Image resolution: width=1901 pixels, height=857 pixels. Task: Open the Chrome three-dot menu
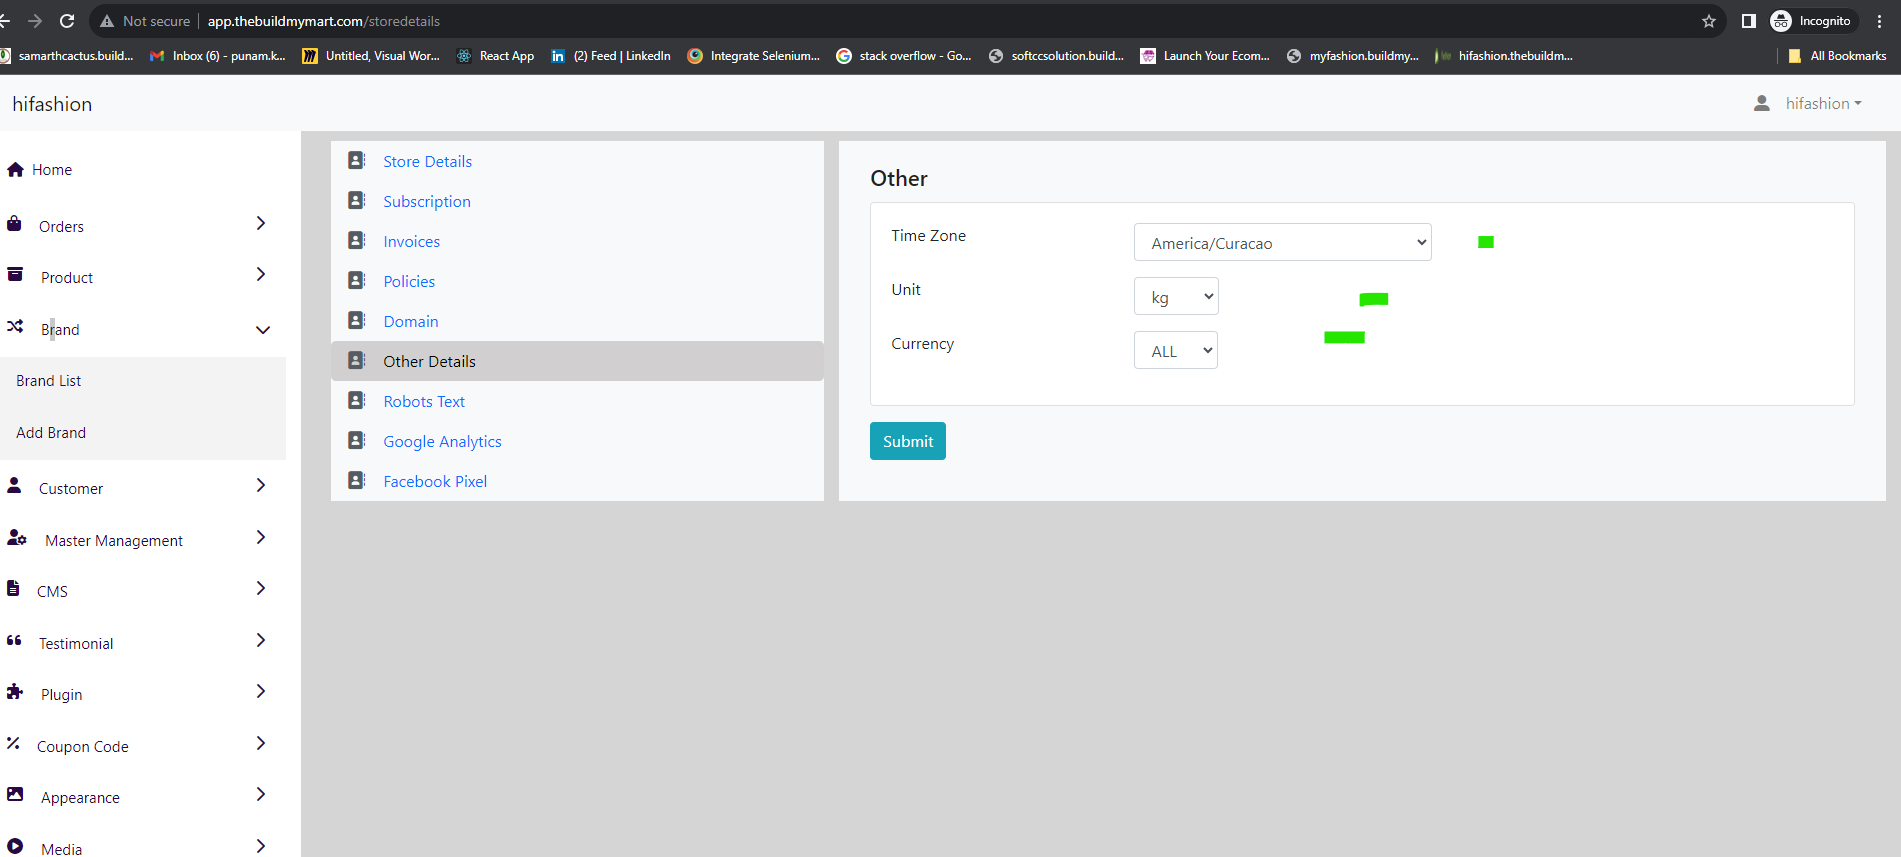click(1880, 21)
